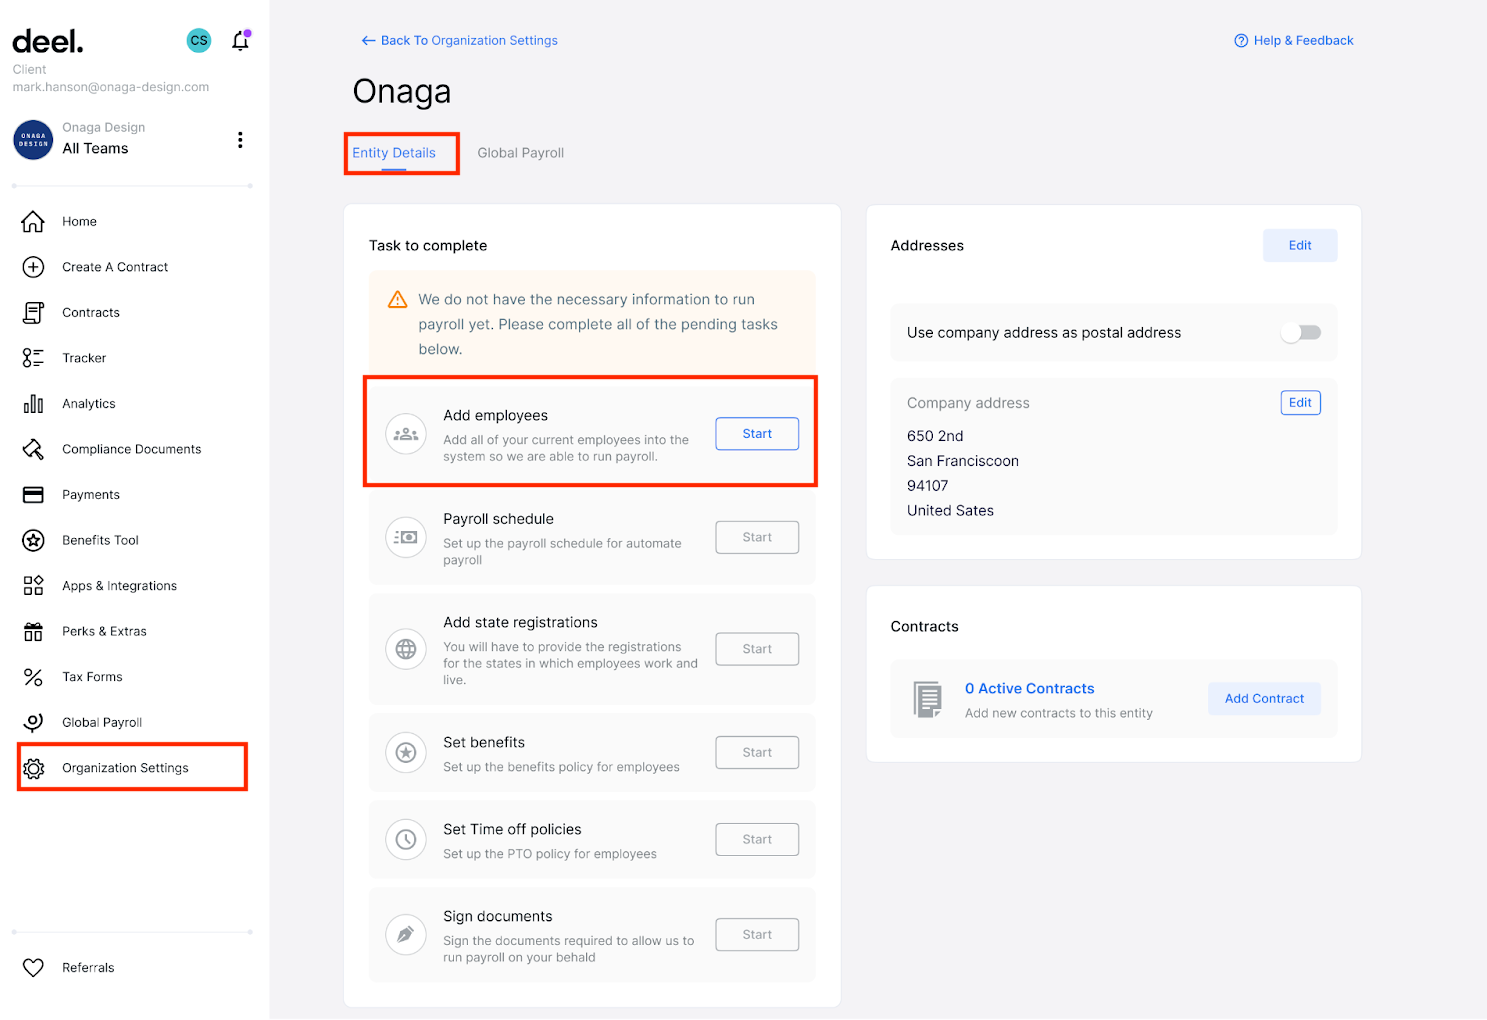This screenshot has height=1020, width=1487.
Task: Click Start for Set benefits
Action: (757, 753)
